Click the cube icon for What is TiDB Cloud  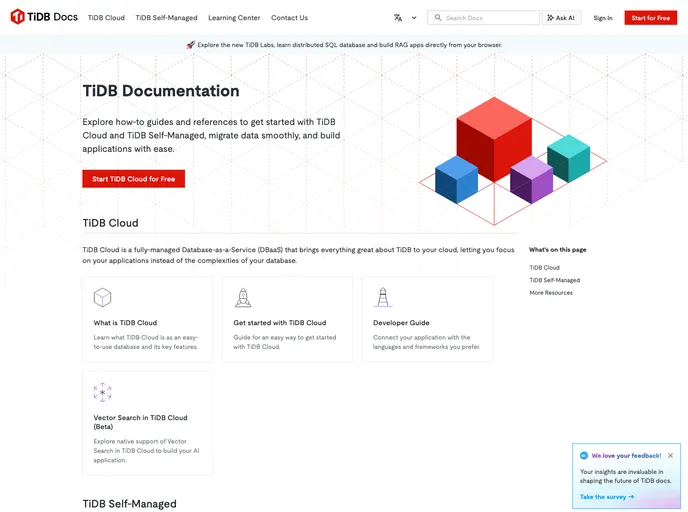coord(102,297)
